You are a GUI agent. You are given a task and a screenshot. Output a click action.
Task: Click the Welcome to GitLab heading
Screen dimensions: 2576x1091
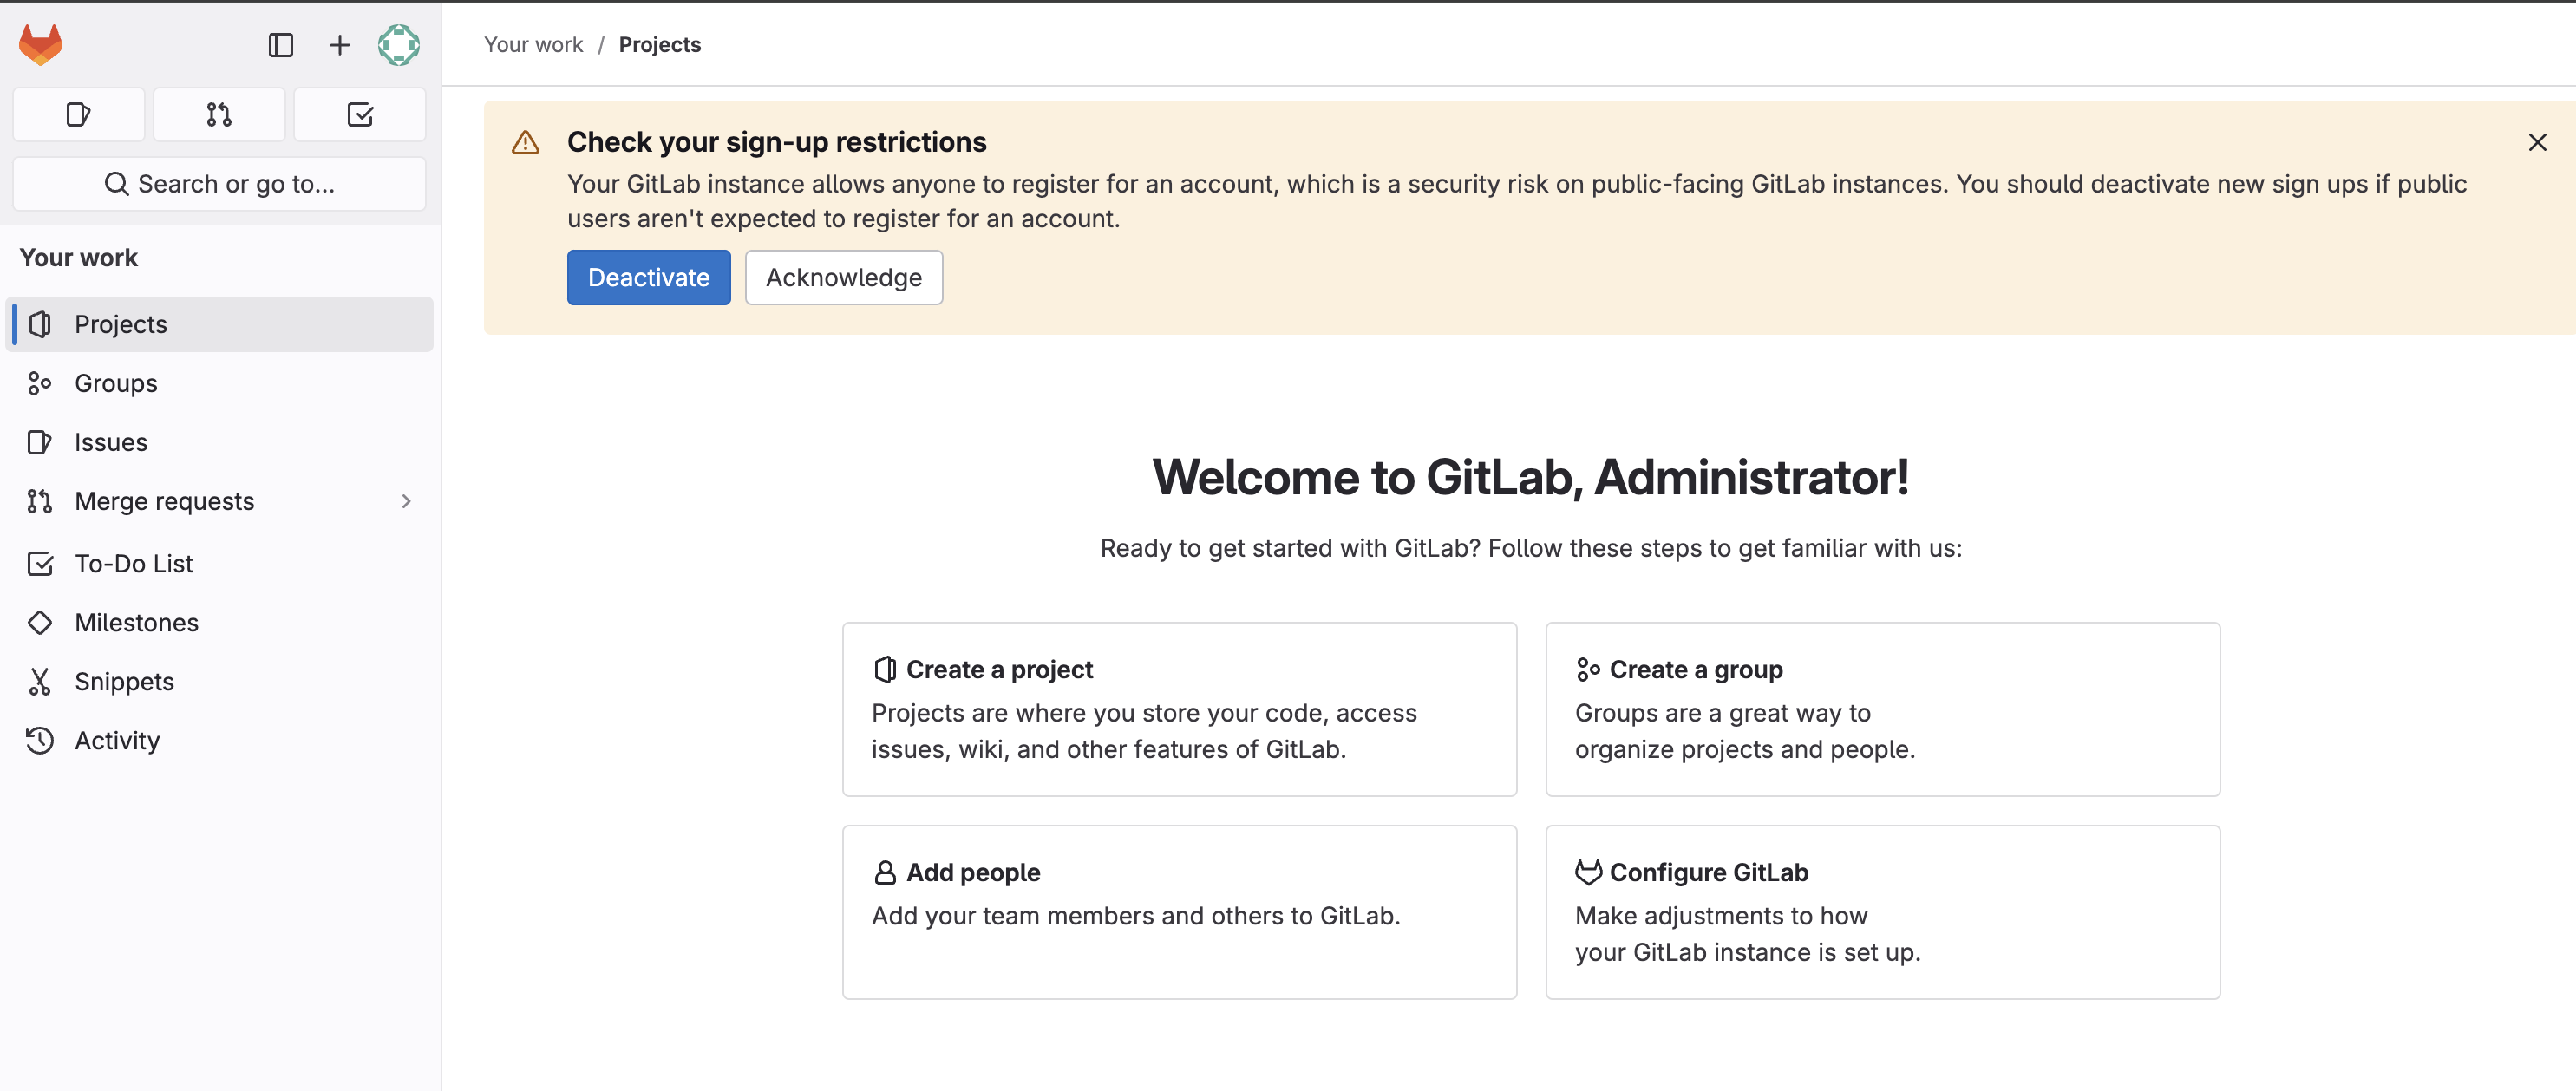1531,478
